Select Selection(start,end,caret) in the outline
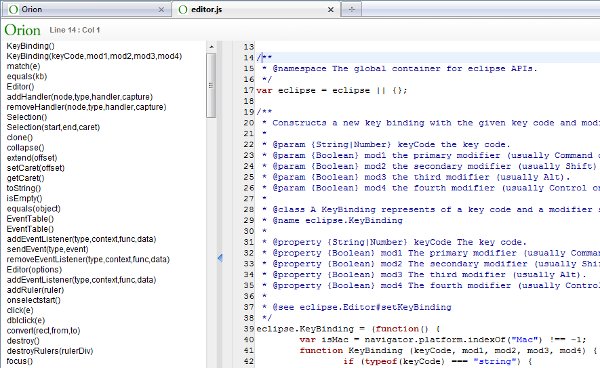The image size is (600, 368). click(53, 127)
